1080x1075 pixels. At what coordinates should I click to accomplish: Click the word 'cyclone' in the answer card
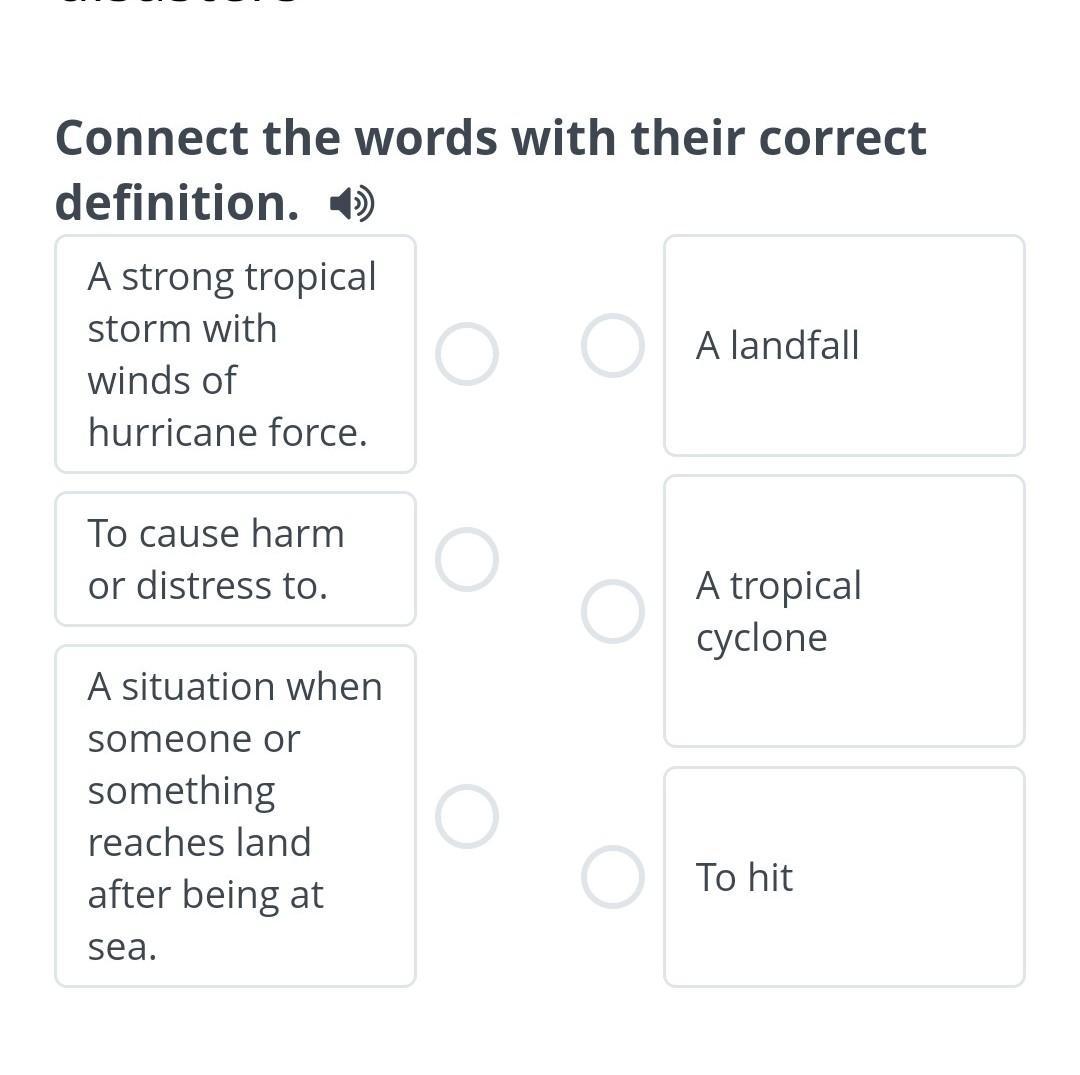coord(762,638)
